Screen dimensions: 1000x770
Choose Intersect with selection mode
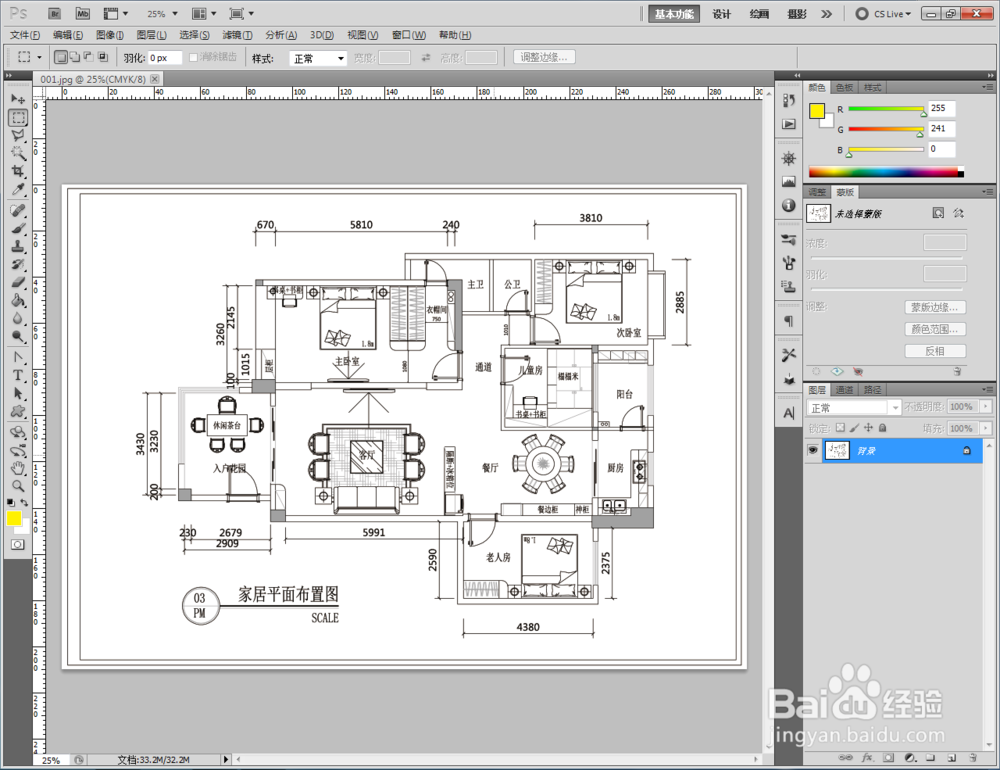[103, 57]
